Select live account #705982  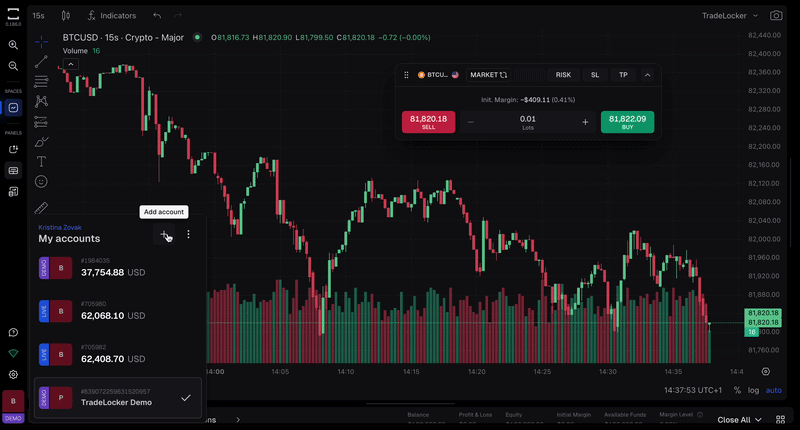(117, 354)
